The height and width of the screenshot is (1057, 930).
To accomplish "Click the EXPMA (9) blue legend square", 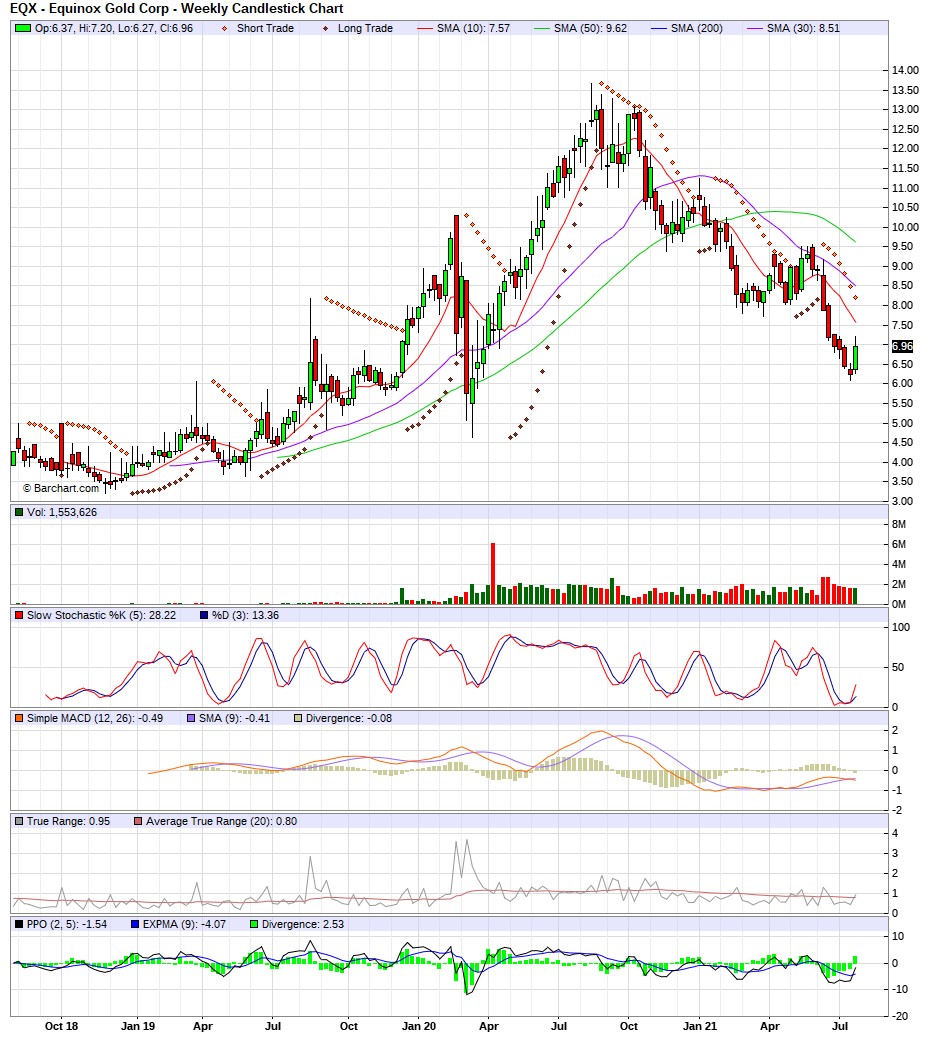I will [135, 924].
